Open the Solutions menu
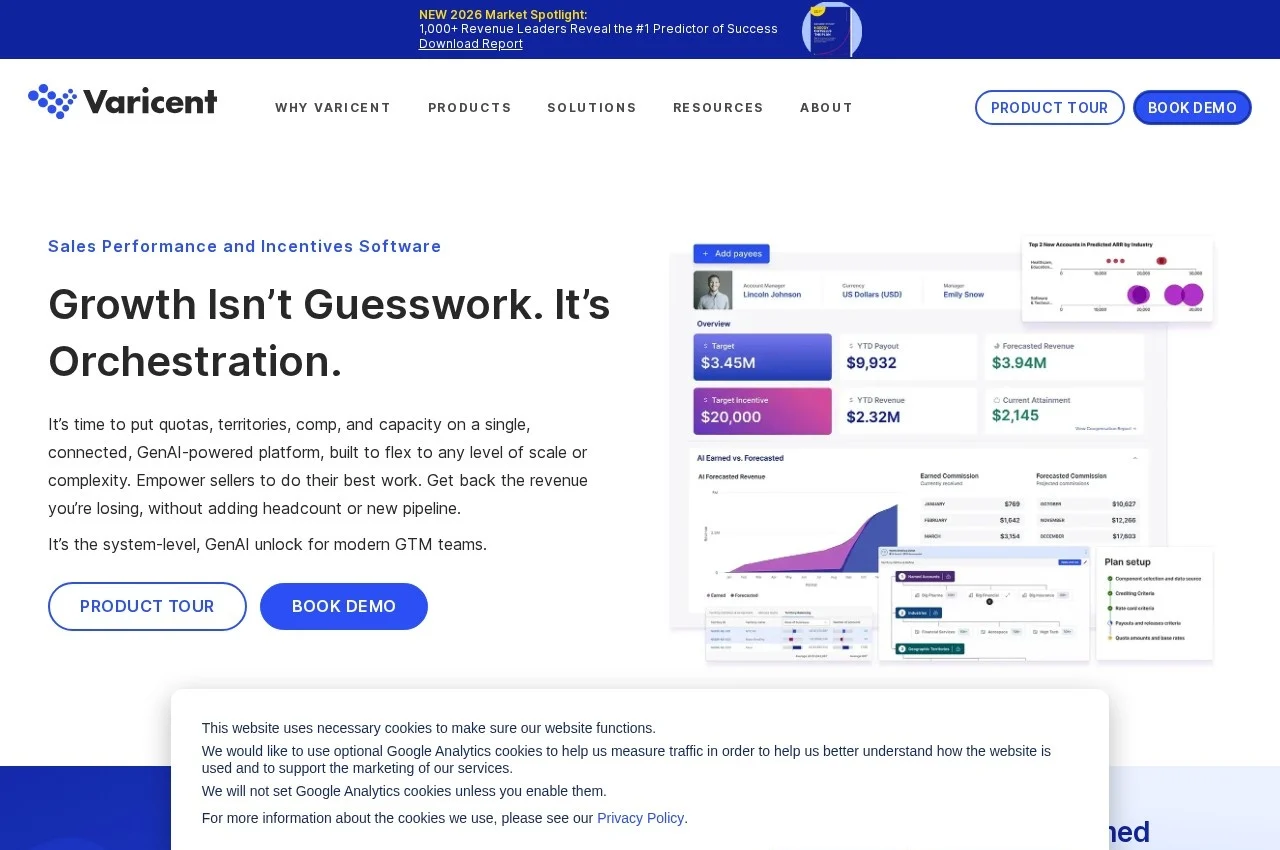Screen dimensions: 1280x850 coord(592,108)
